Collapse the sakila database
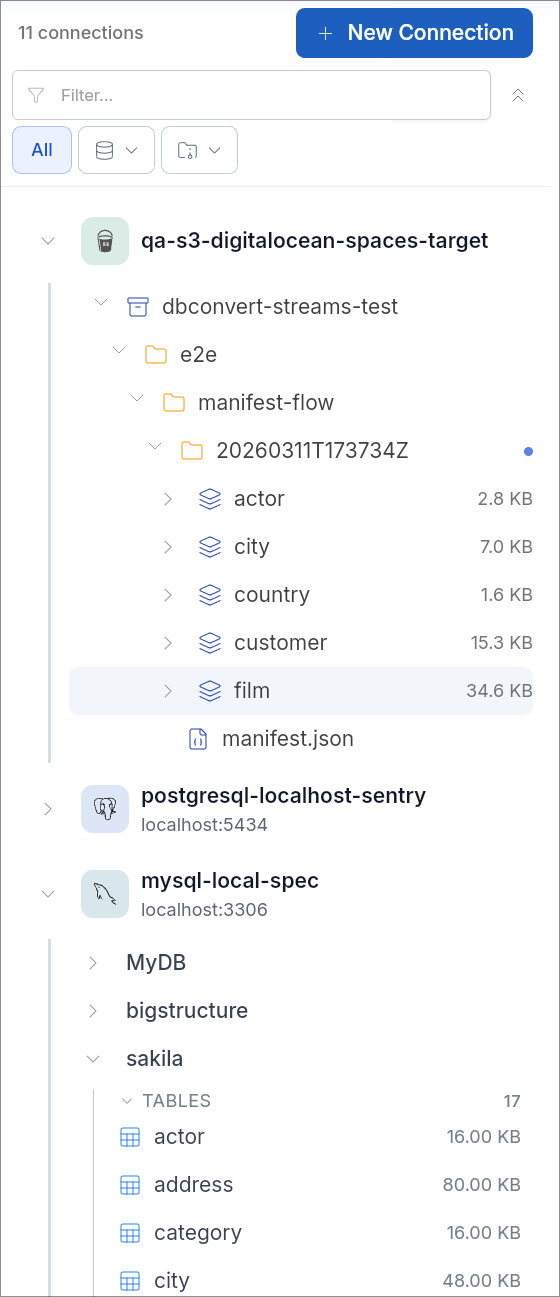This screenshot has width=560, height=1297. 93,1059
